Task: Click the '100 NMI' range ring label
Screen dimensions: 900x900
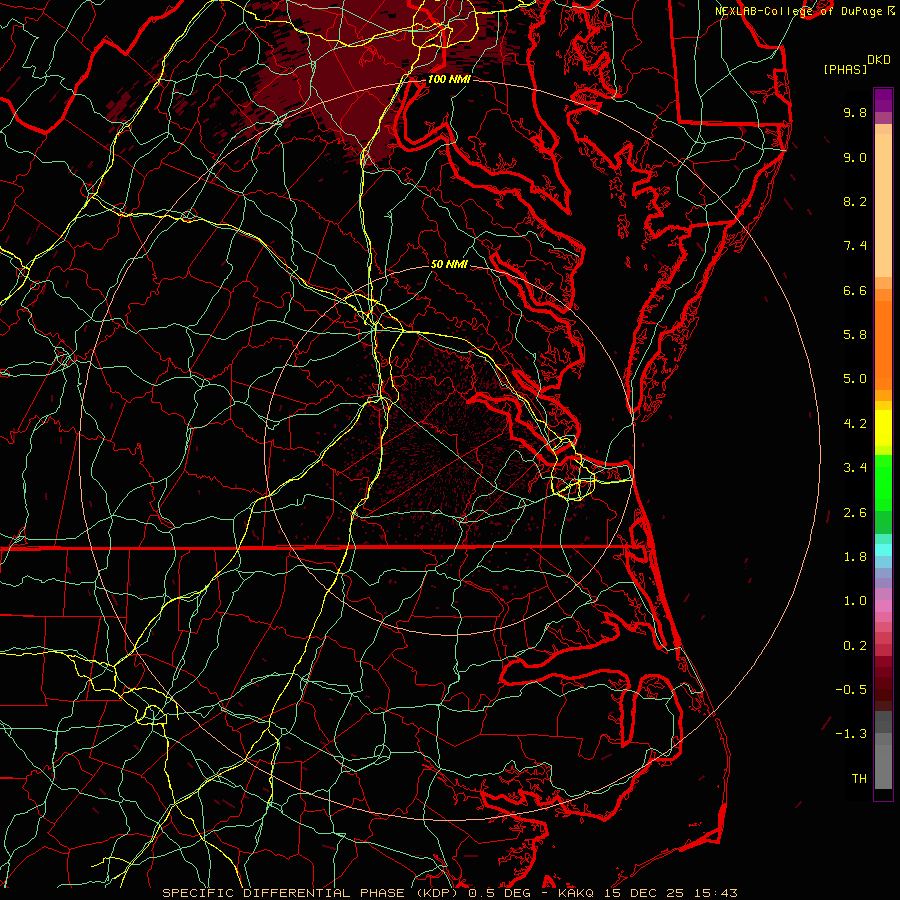Action: pyautogui.click(x=449, y=79)
